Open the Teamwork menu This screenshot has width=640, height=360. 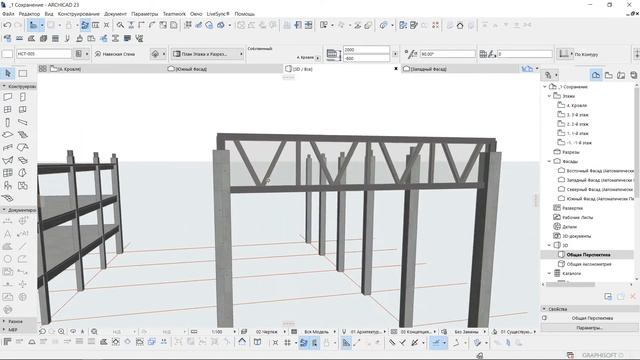tap(174, 14)
